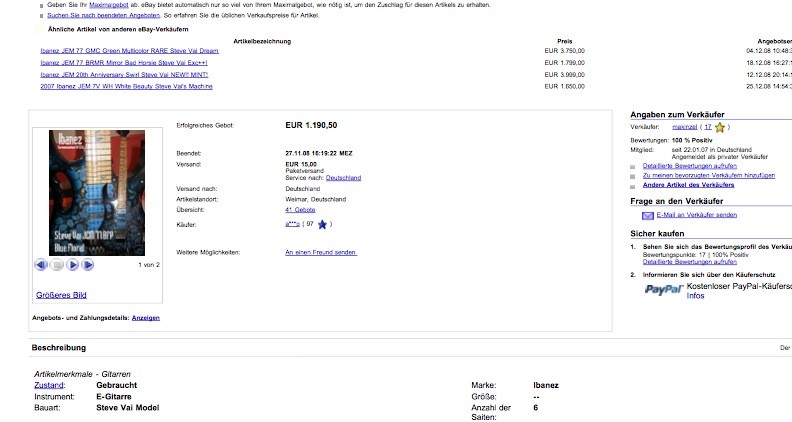The width and height of the screenshot is (792, 422).
Task: Click the envelope email icon
Action: click(648, 215)
